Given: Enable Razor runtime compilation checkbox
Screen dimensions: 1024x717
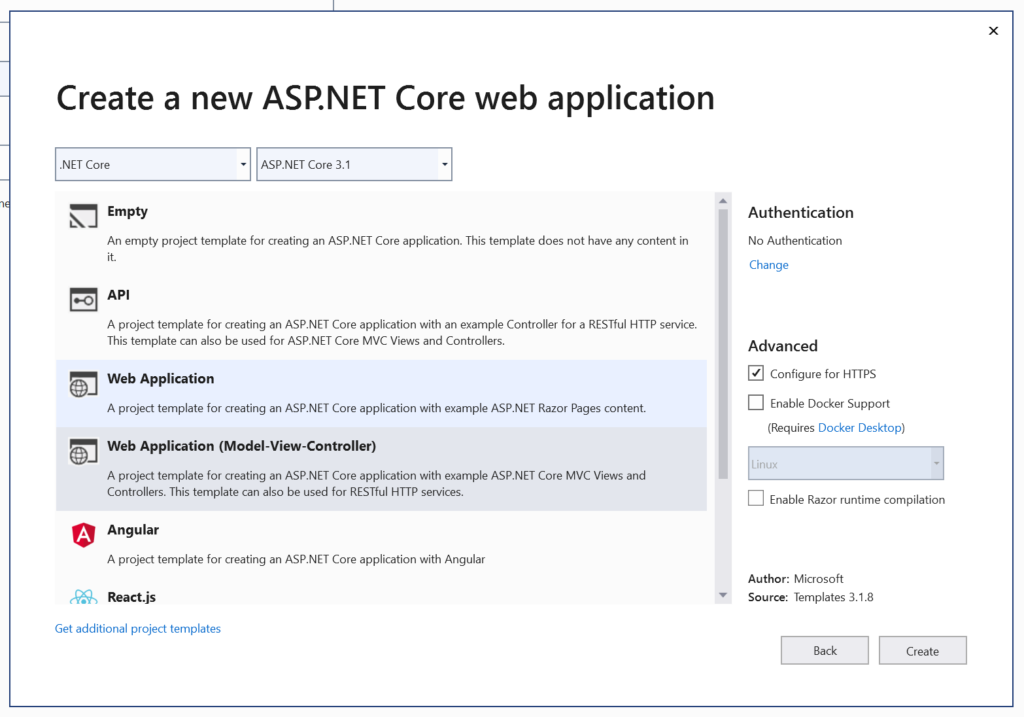Looking at the screenshot, I should [x=756, y=498].
